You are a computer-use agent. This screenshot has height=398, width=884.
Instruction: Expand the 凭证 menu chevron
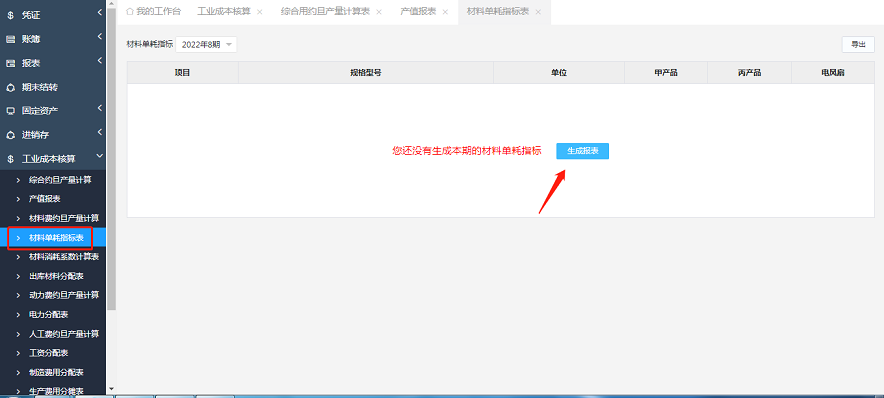click(x=99, y=12)
